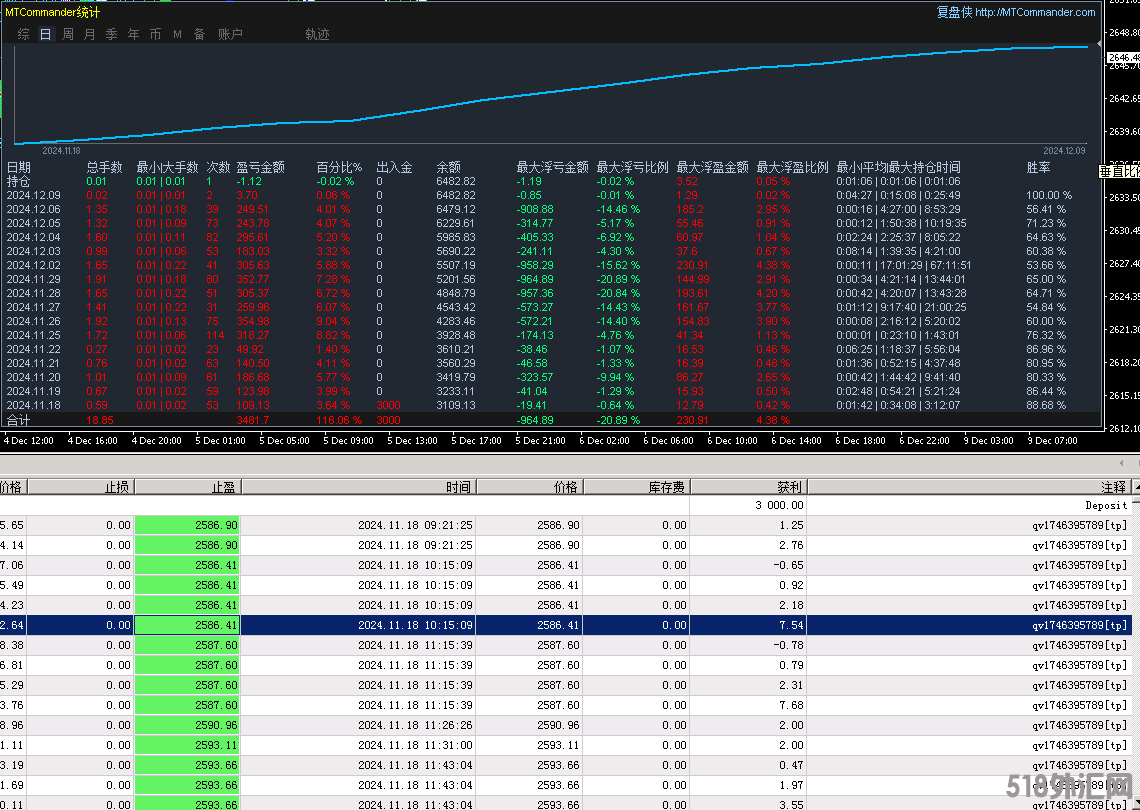1140x810 pixels.
Task: Click the 最大浮亏金额 column header
Action: 553,167
